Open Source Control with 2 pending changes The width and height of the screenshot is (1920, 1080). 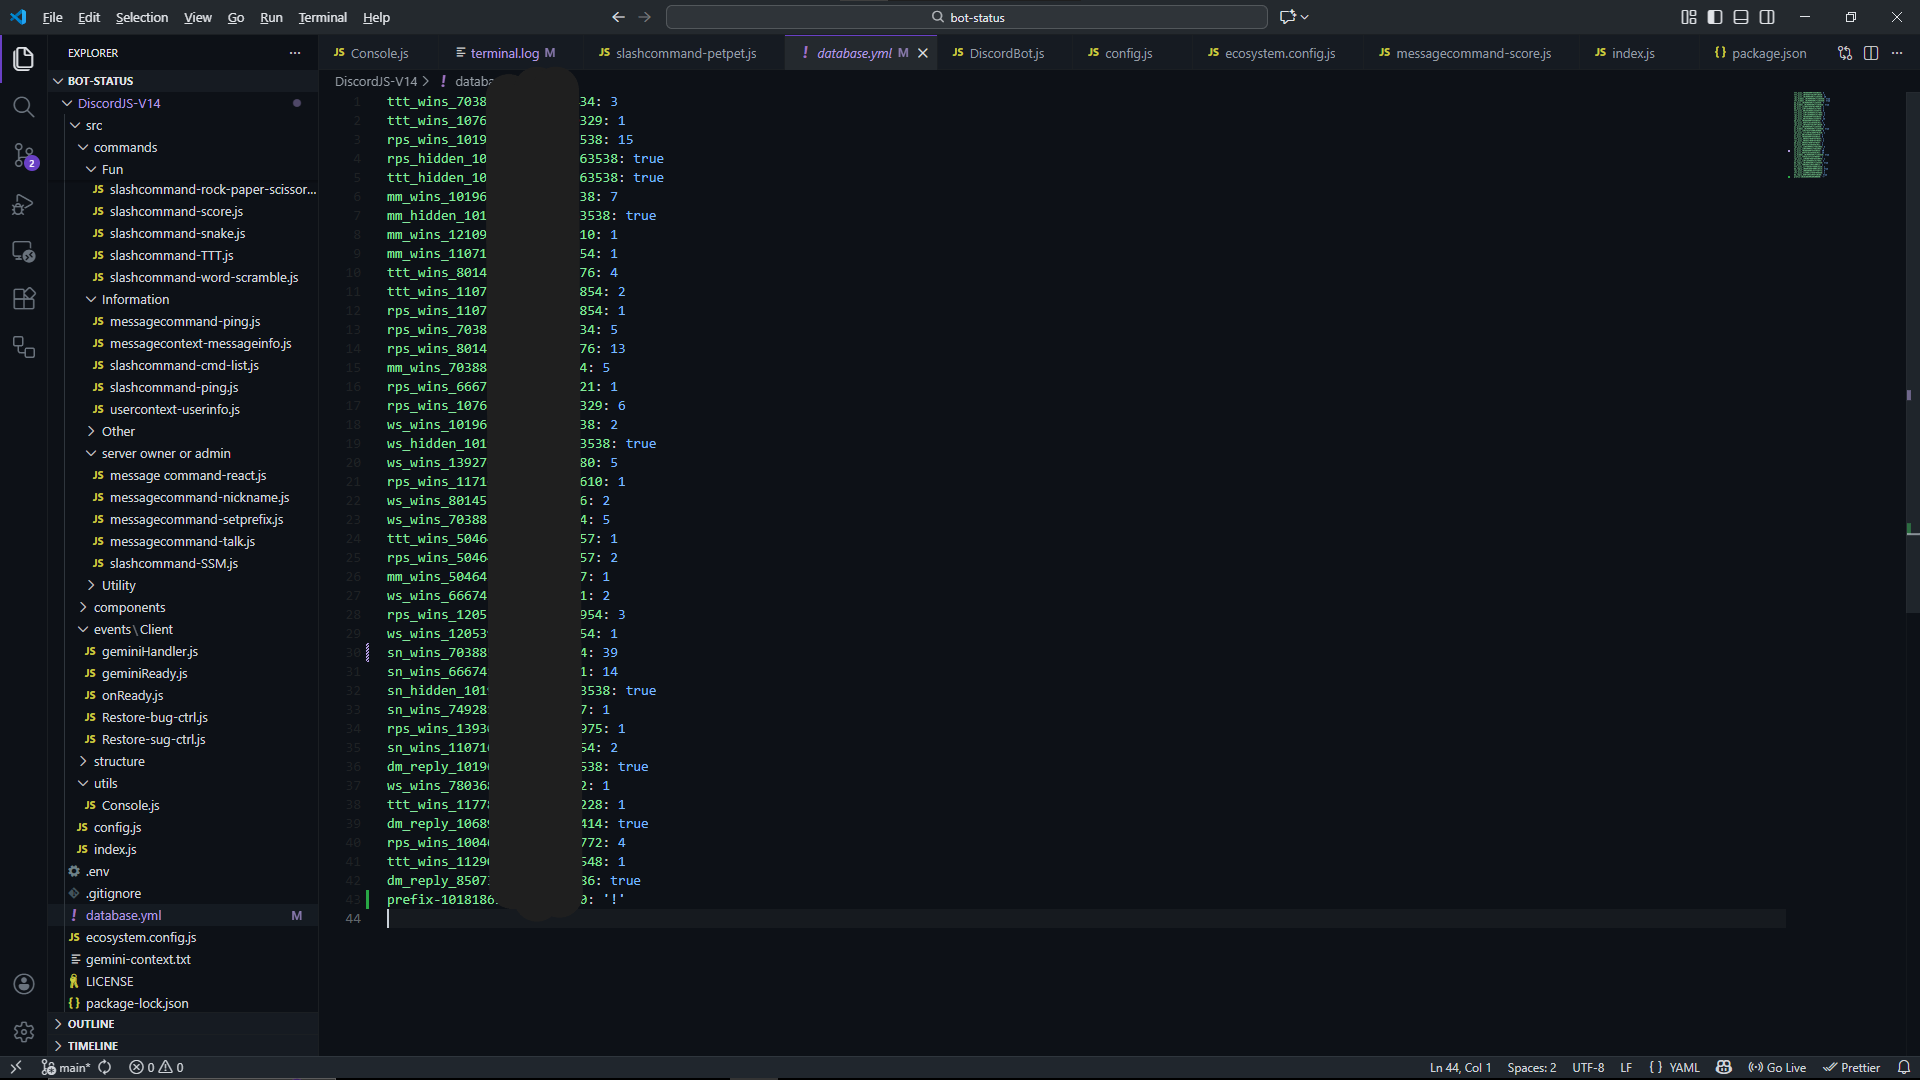[x=24, y=156]
